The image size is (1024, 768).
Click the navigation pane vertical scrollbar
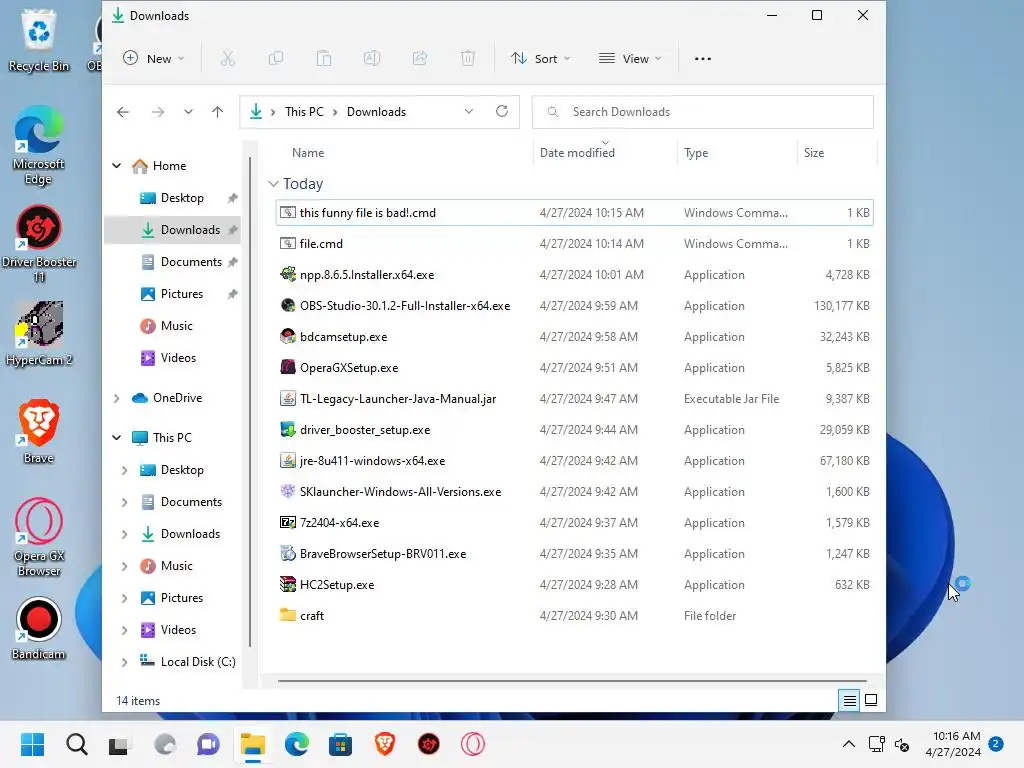pos(249,402)
